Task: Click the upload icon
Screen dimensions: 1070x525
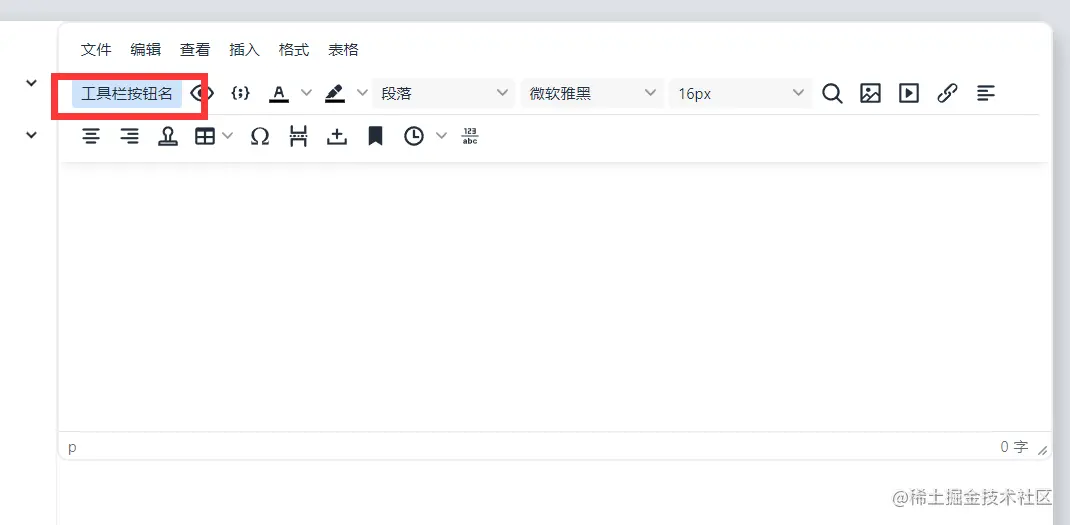Action: (x=336, y=137)
